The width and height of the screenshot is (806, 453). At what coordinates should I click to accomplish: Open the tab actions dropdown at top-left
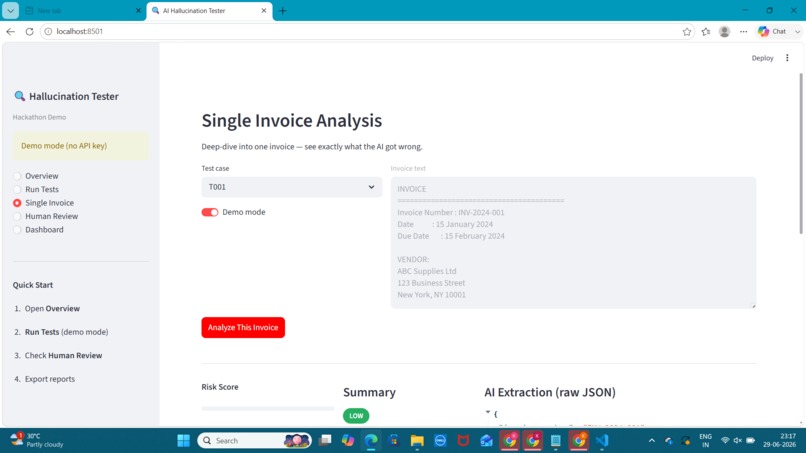[x=10, y=10]
